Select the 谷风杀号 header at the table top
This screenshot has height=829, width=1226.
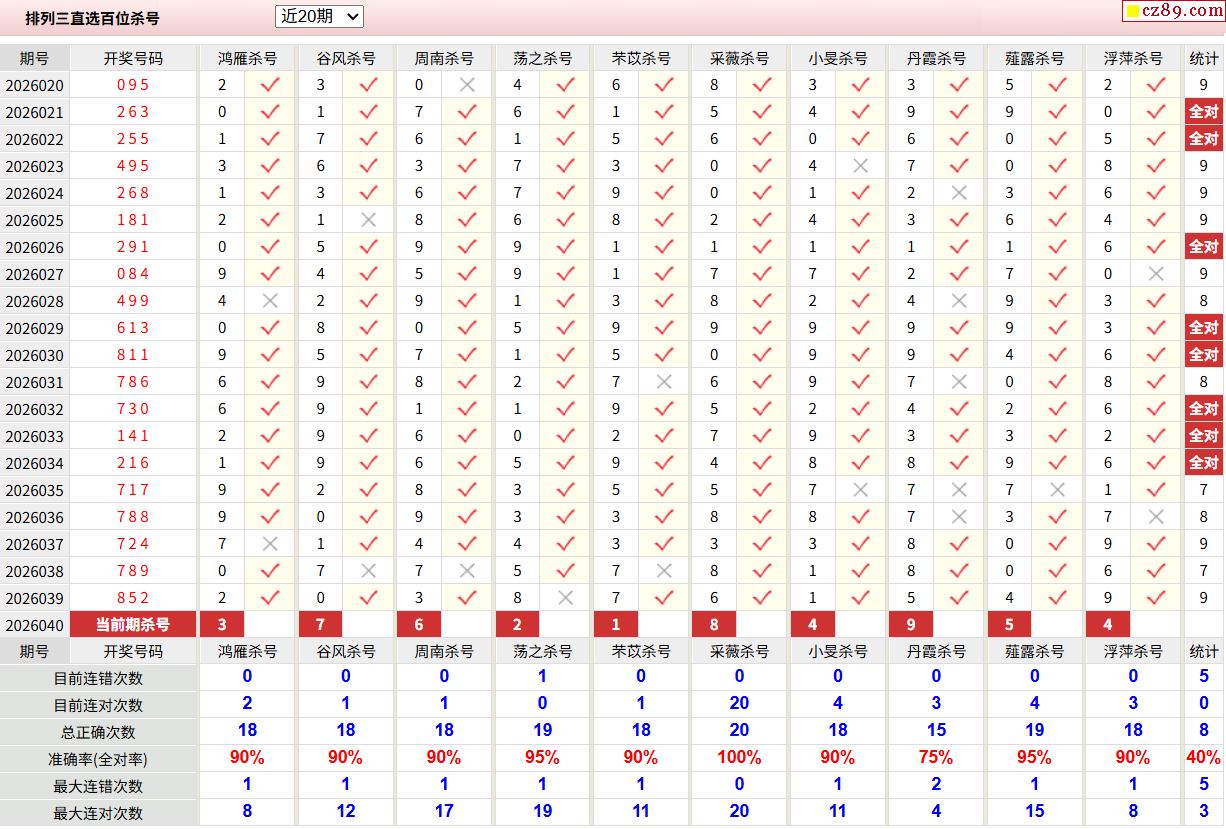click(x=346, y=58)
